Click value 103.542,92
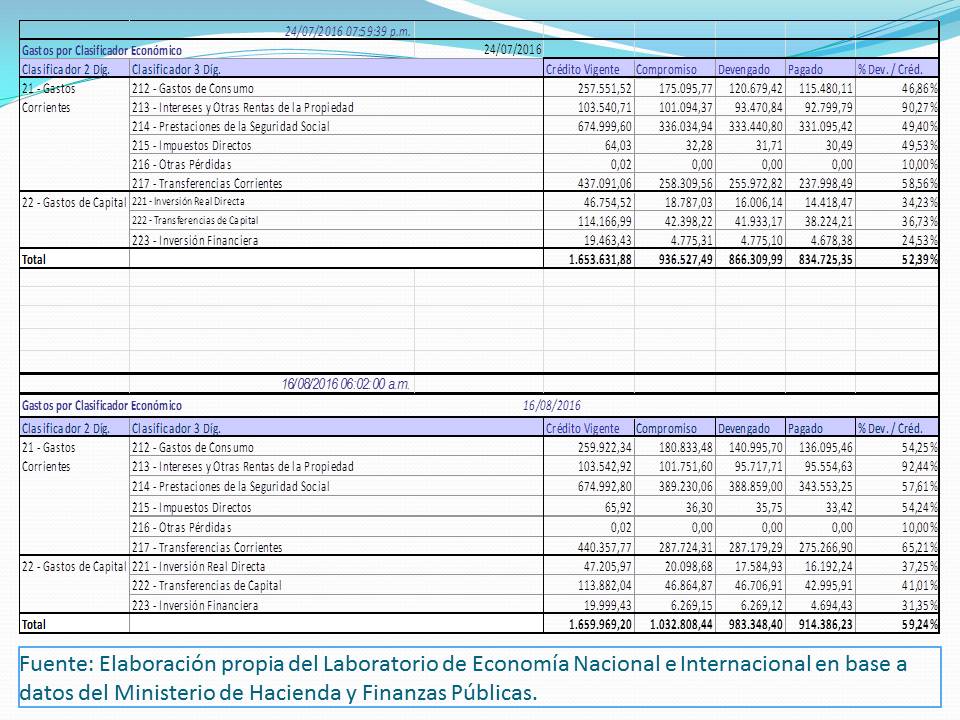Screen dimensions: 960x720 604,466
